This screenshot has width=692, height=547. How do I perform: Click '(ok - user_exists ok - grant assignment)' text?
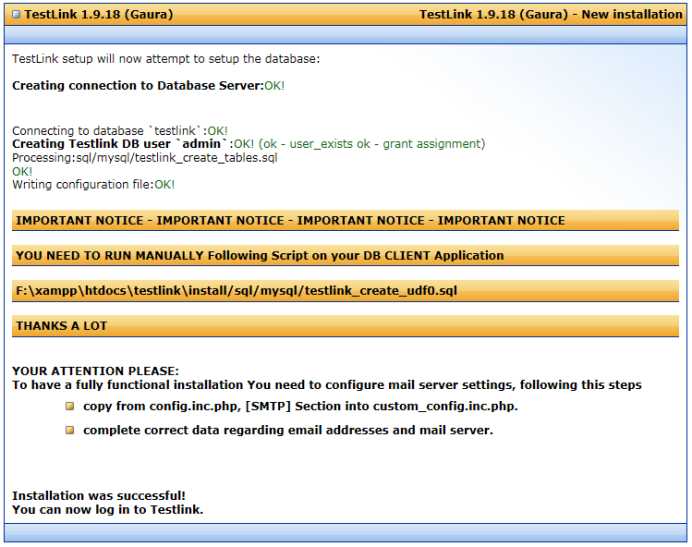[x=372, y=144]
